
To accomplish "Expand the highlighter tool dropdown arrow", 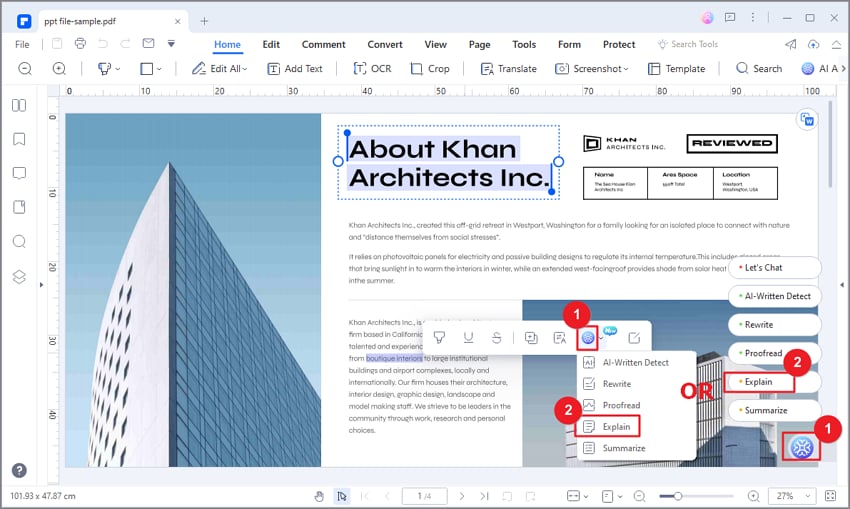I will tap(118, 69).
